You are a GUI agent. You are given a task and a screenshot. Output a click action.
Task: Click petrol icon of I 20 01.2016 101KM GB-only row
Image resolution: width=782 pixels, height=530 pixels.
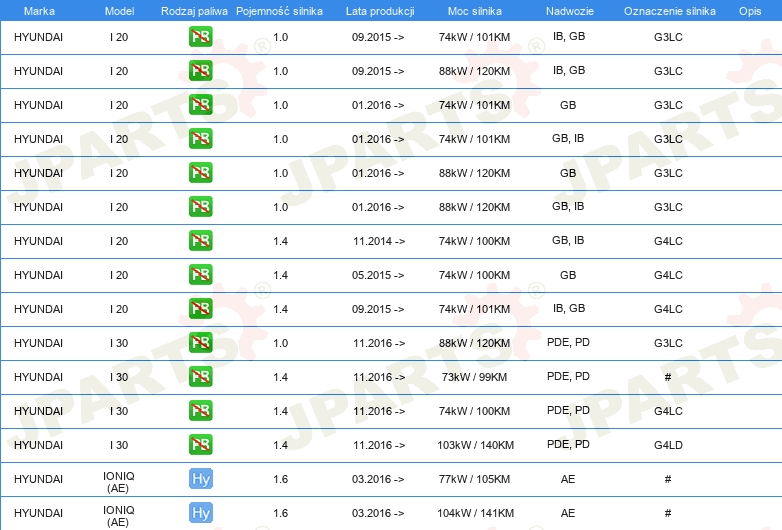pyautogui.click(x=200, y=105)
